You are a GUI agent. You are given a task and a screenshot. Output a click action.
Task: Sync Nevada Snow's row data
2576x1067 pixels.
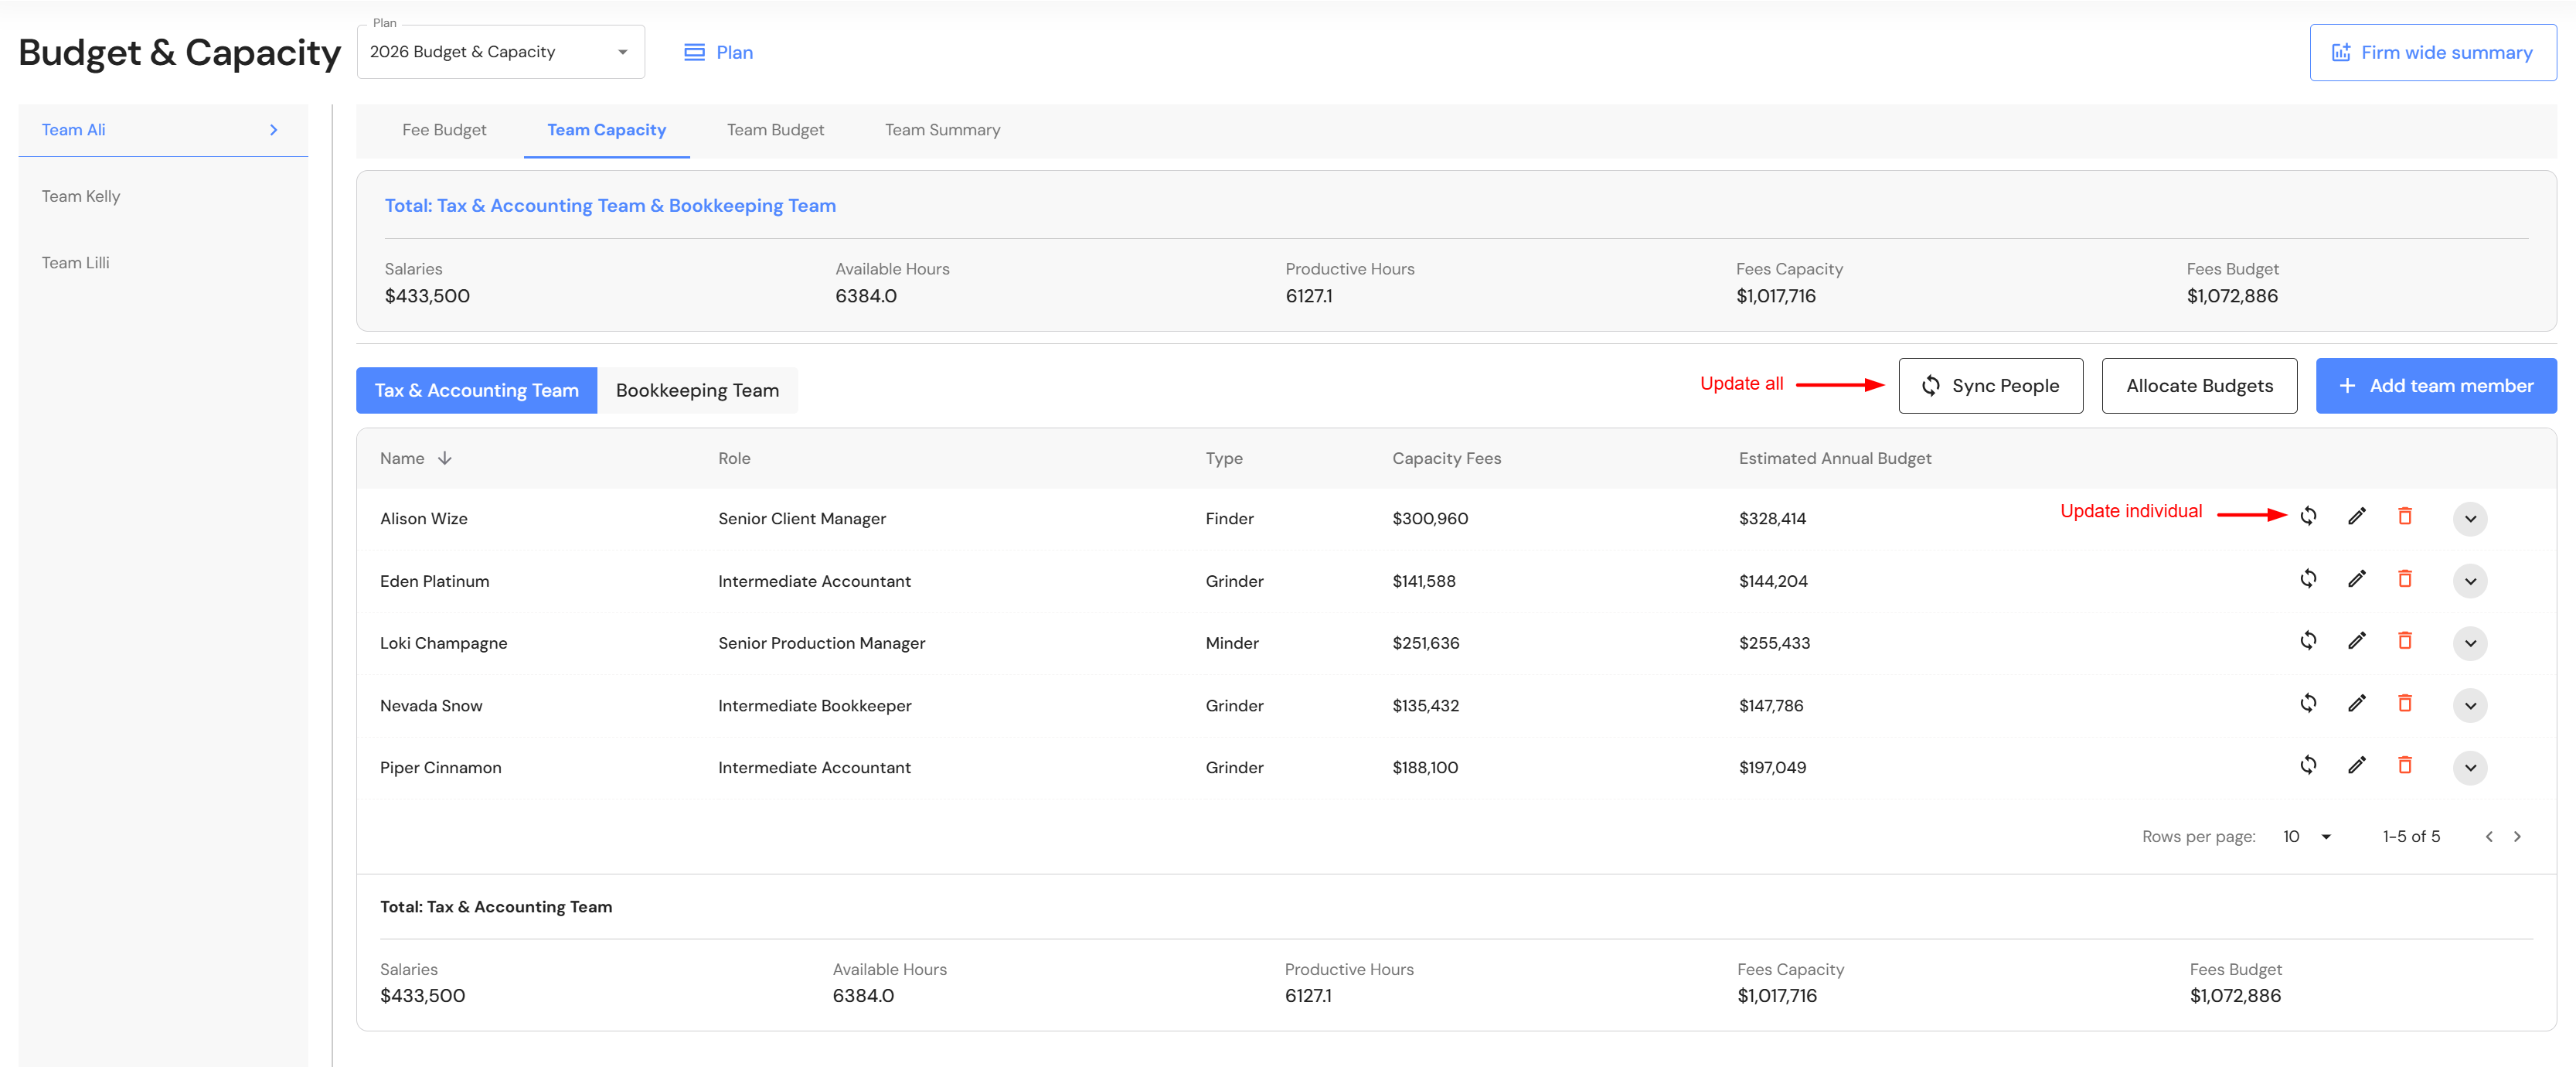(2308, 703)
